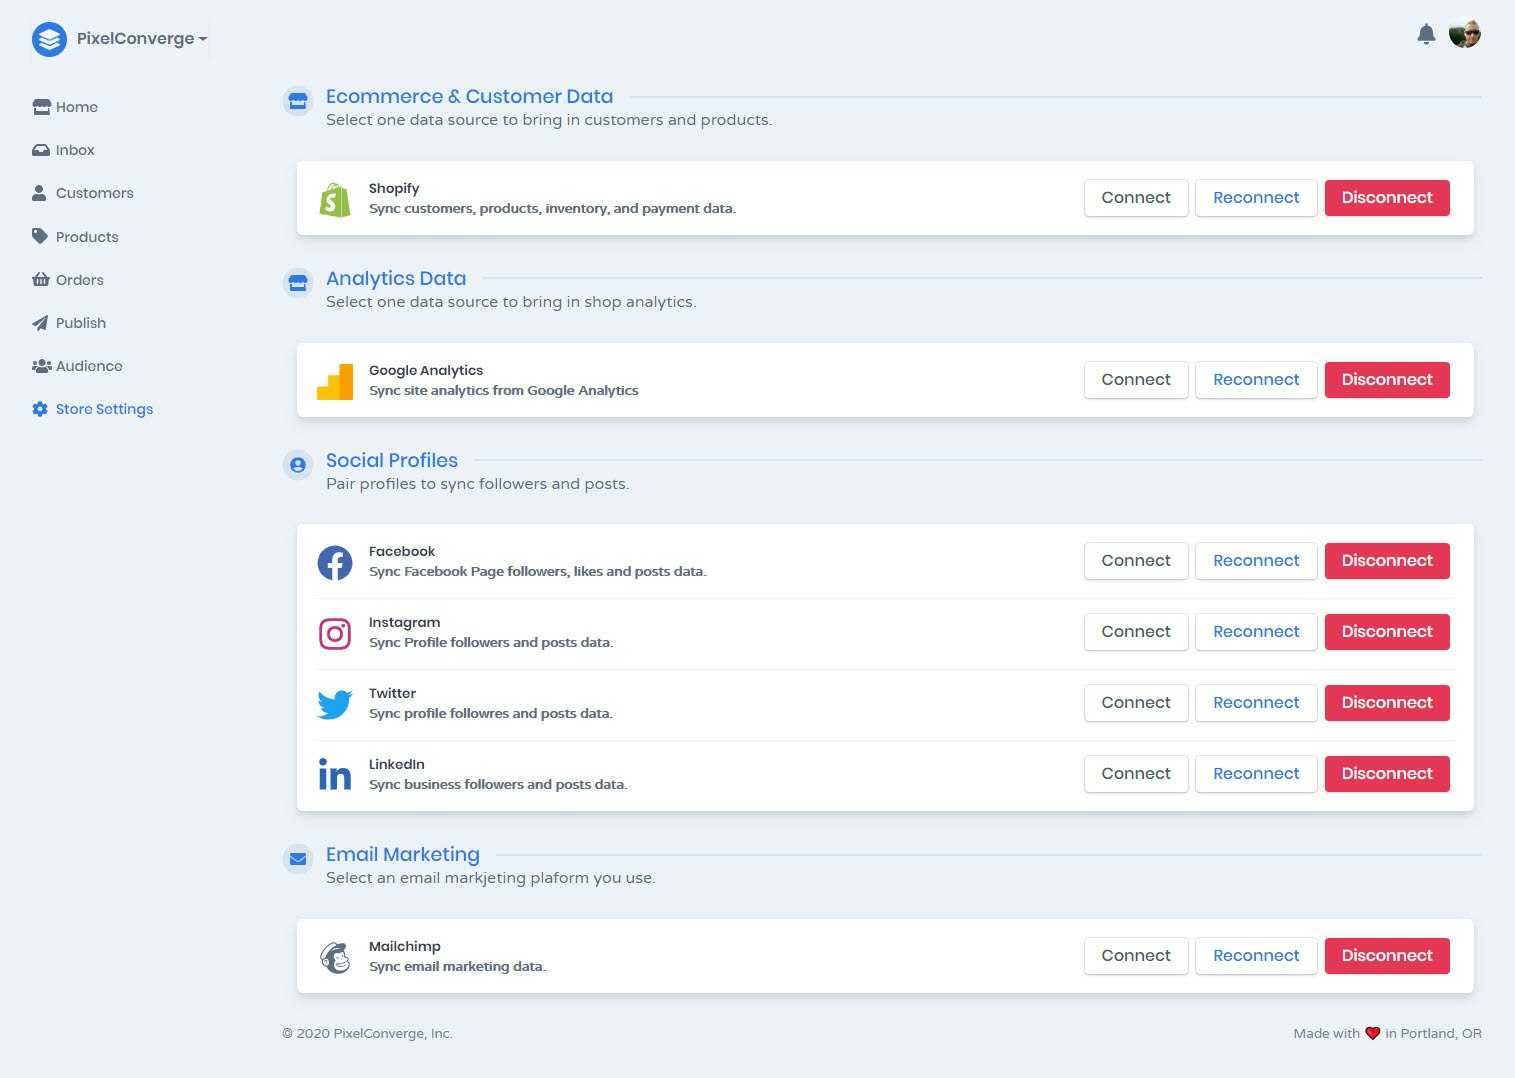
Task: Open Customers in sidebar
Action: coord(83,193)
